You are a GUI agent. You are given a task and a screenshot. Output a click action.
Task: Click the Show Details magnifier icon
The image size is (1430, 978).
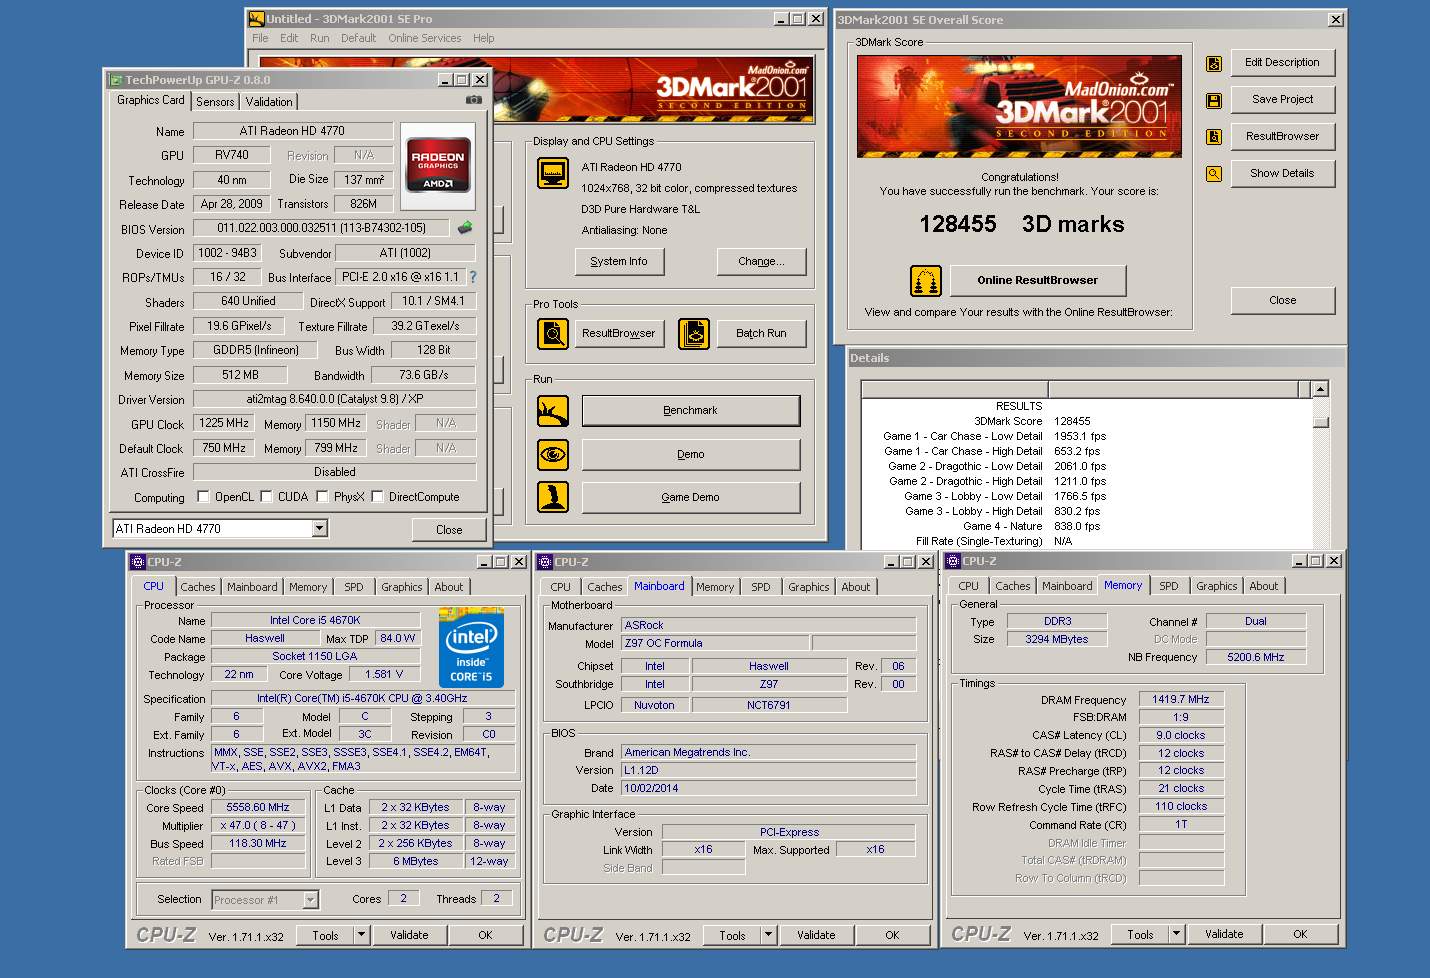click(1214, 174)
